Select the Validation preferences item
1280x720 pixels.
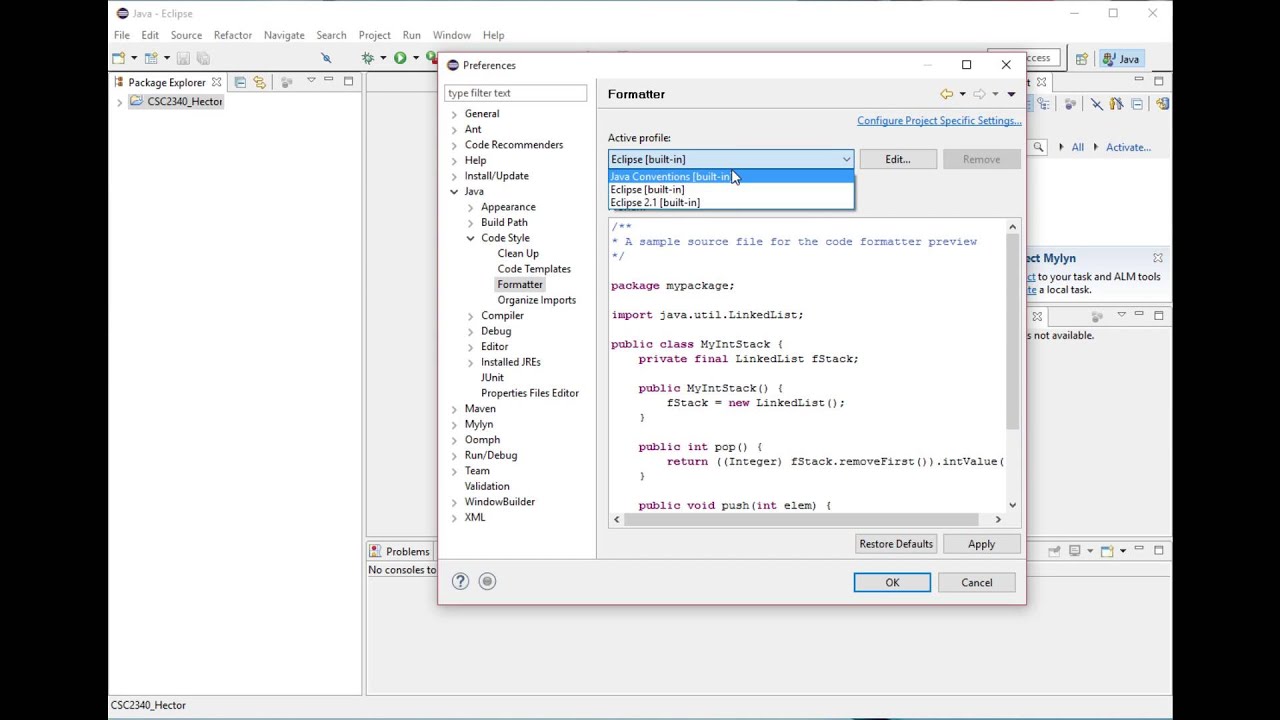pos(487,486)
